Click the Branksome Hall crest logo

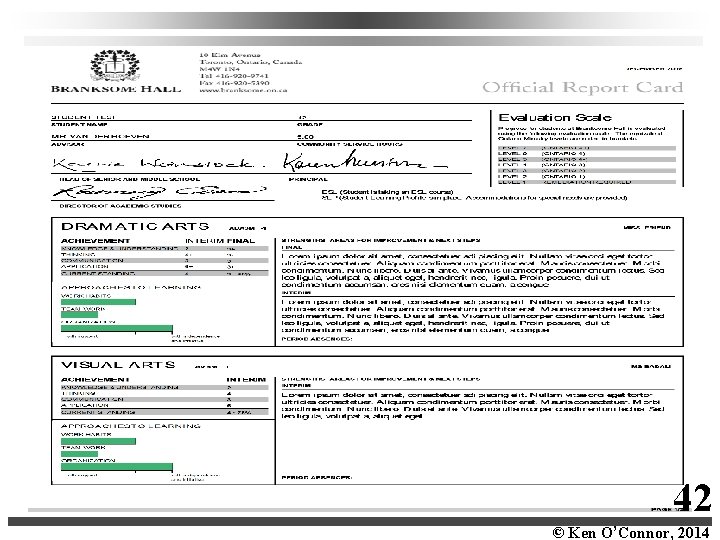click(x=115, y=66)
